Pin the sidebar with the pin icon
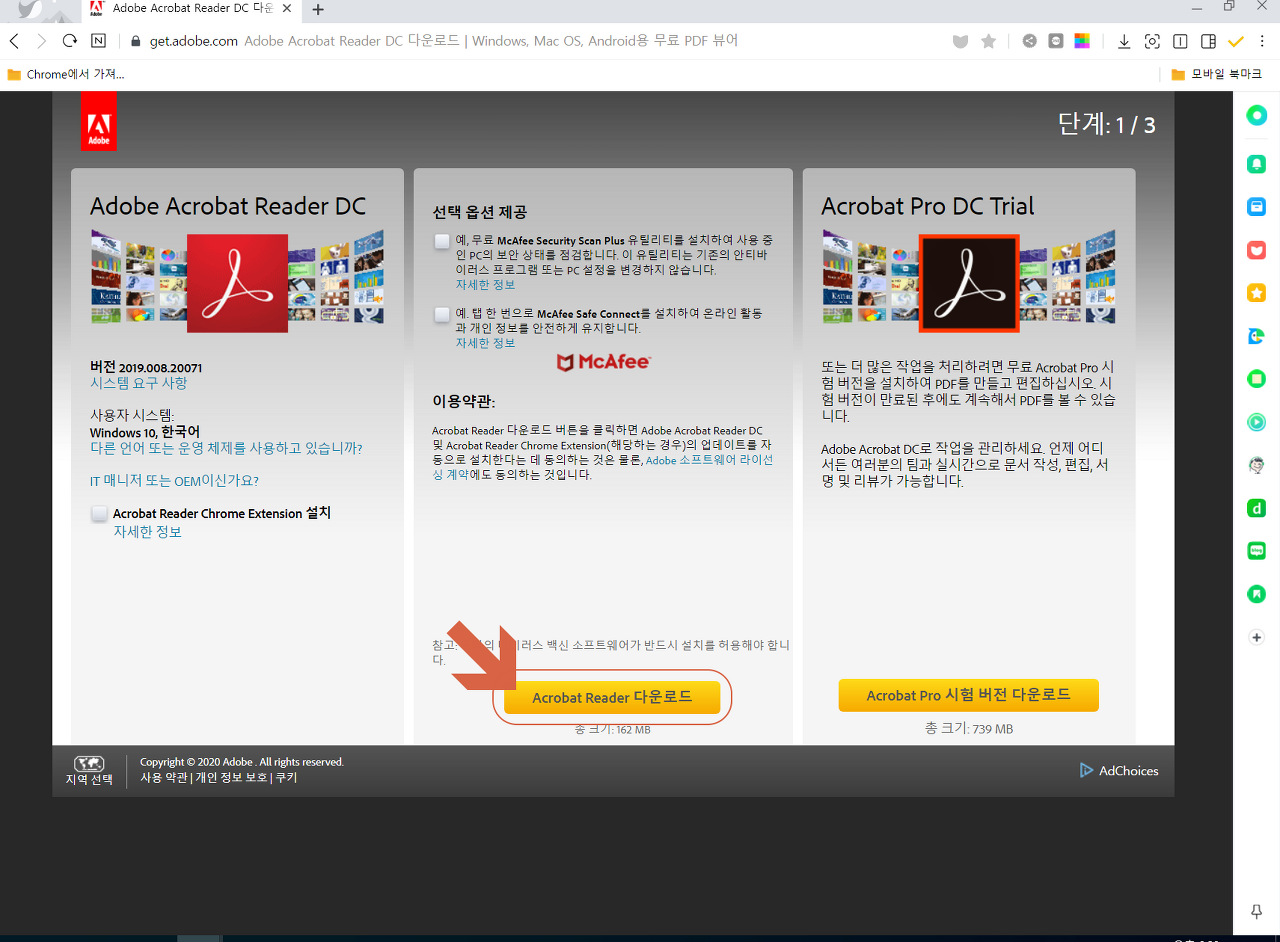The height and width of the screenshot is (942, 1280). 1257,911
